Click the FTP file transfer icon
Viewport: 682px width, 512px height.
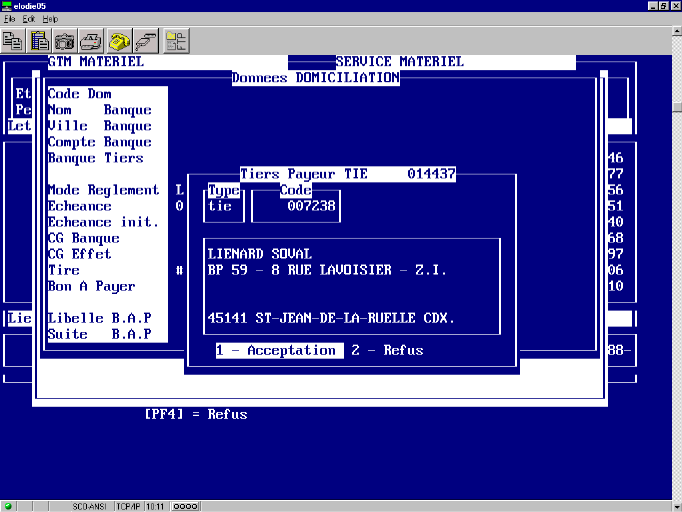click(x=176, y=41)
